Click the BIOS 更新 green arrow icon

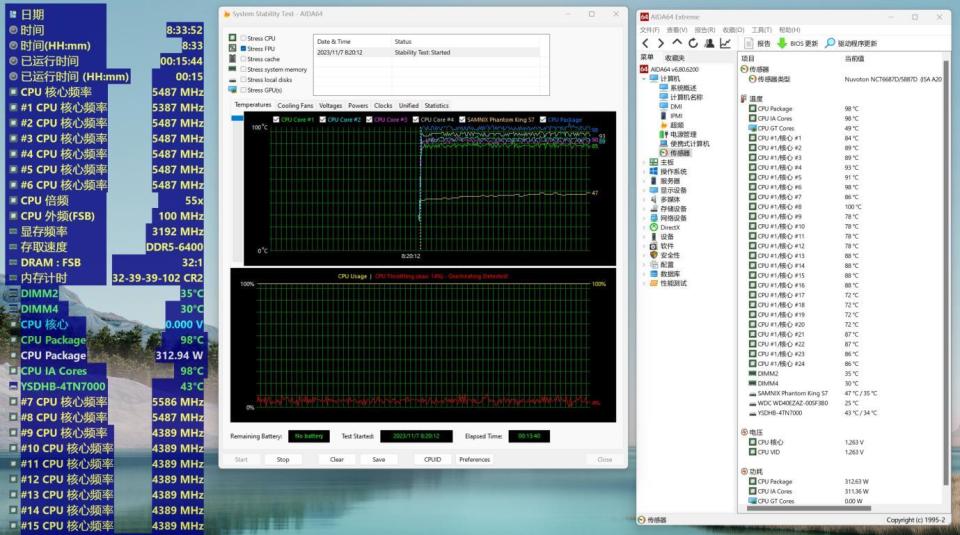782,43
